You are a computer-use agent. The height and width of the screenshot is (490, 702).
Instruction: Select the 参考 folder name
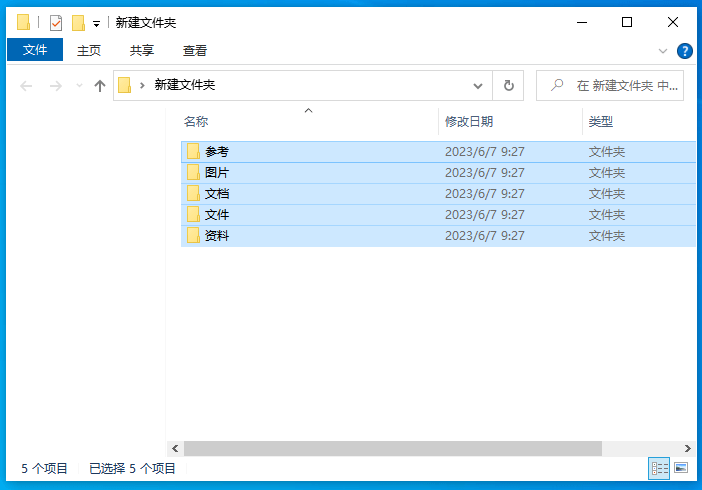coord(217,152)
